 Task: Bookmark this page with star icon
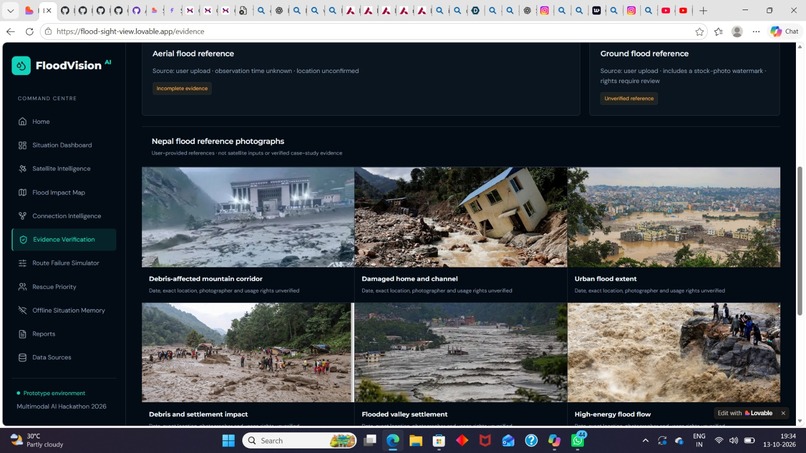coord(699,32)
